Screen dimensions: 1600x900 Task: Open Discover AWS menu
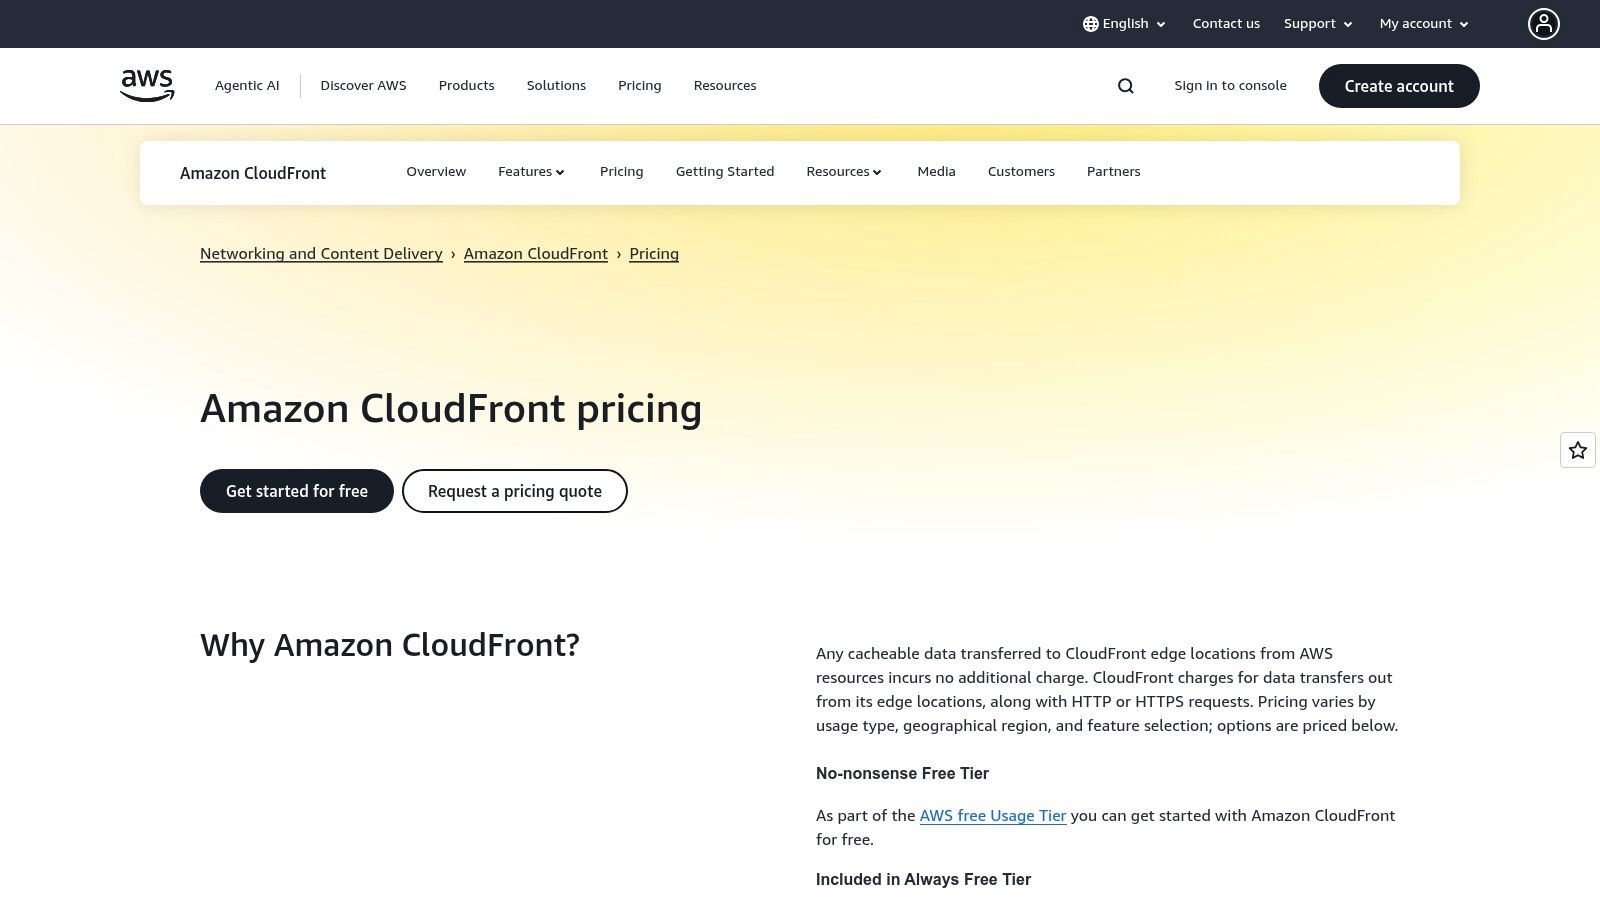363,86
